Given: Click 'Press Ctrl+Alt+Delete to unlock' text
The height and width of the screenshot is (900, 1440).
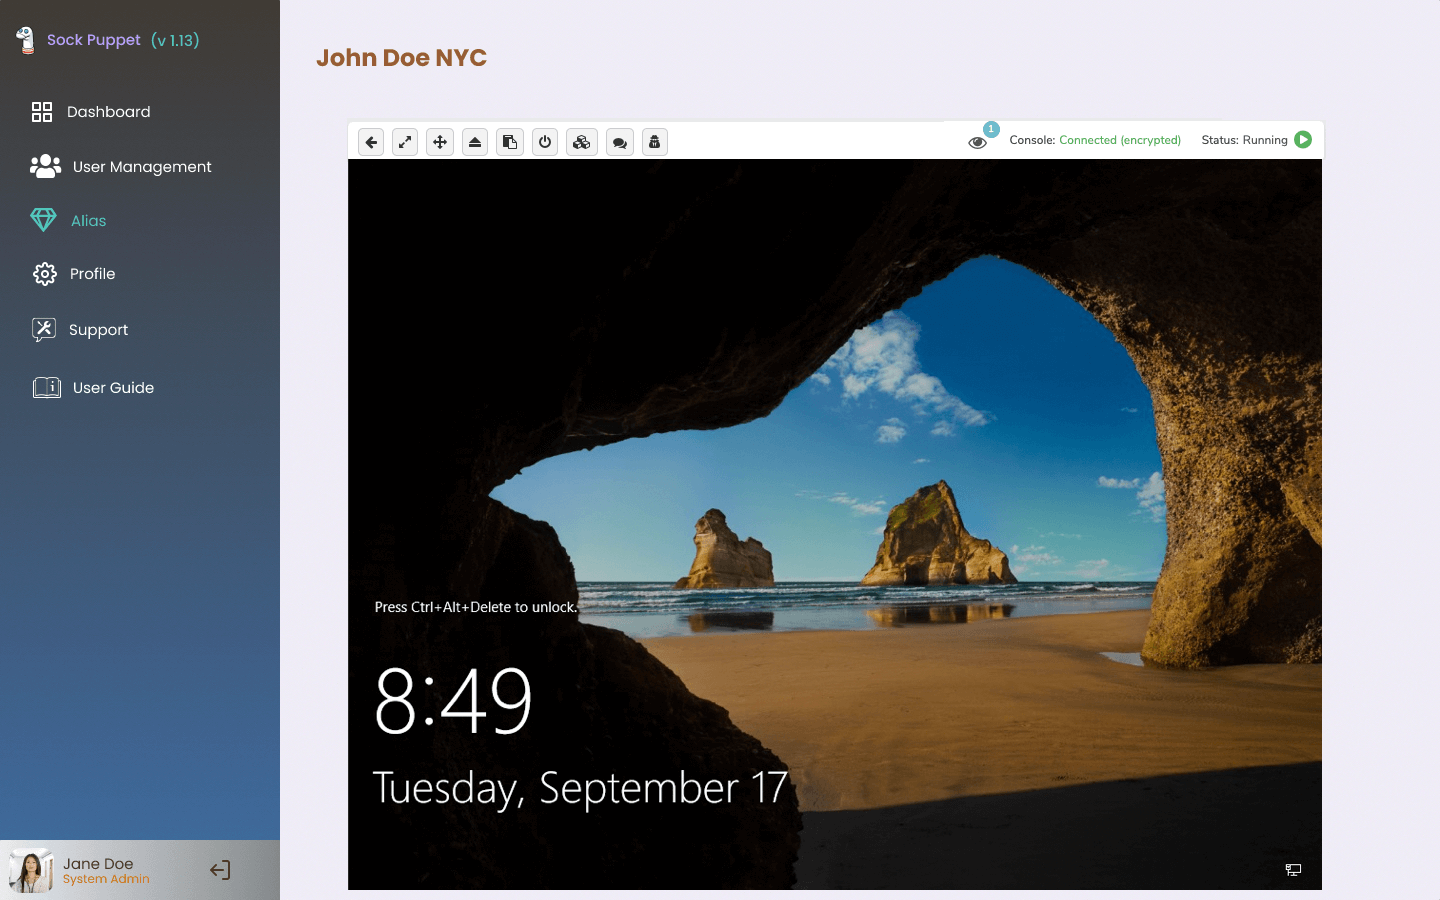Looking at the screenshot, I should pyautogui.click(x=476, y=607).
